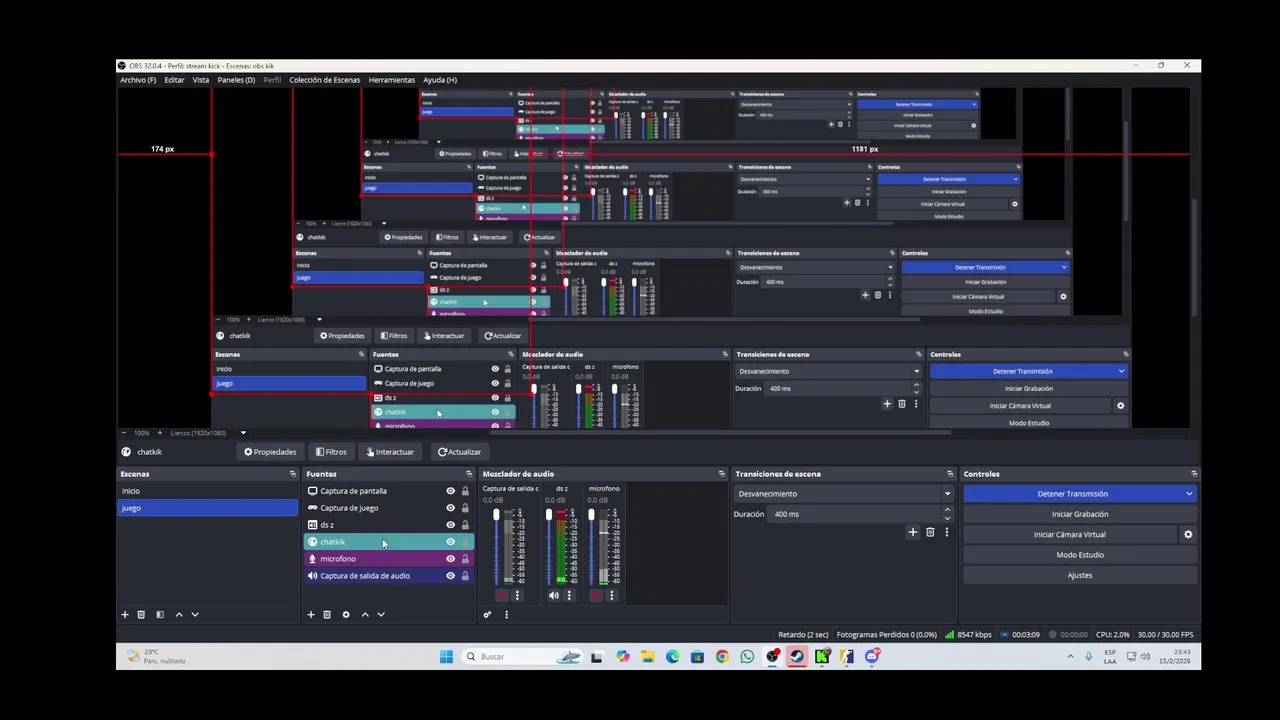This screenshot has height=720, width=1280.
Task: Remove selected source with the trash icon
Action: coord(327,614)
